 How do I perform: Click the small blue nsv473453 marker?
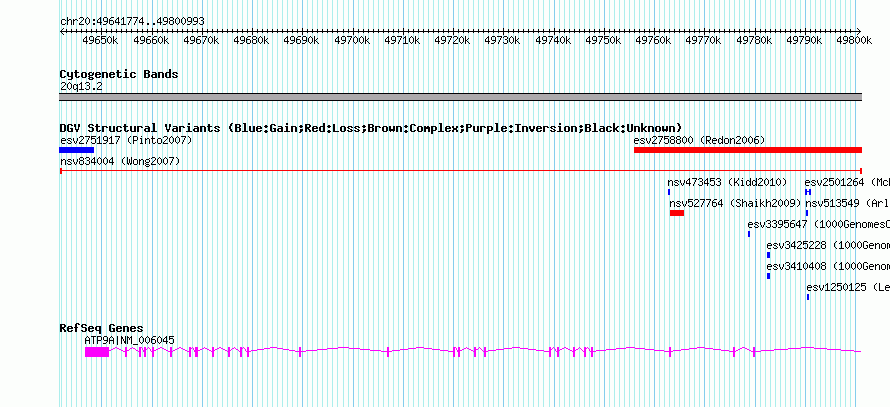click(x=669, y=192)
